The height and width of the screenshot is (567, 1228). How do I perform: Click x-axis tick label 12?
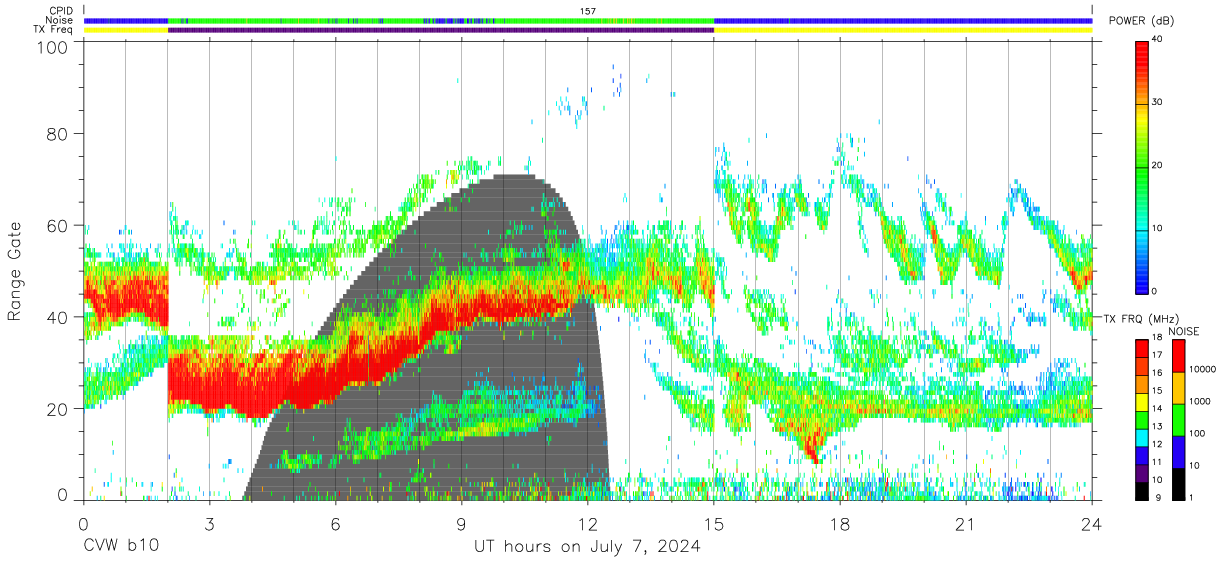(x=587, y=525)
